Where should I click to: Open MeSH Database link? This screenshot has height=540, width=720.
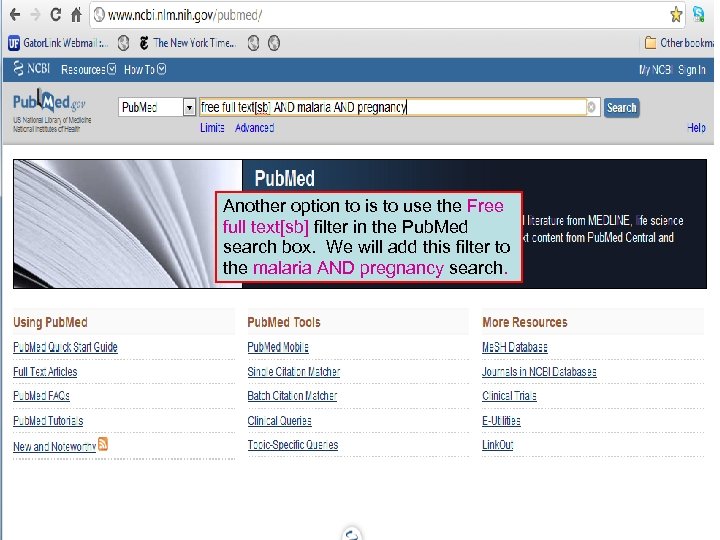(x=515, y=347)
